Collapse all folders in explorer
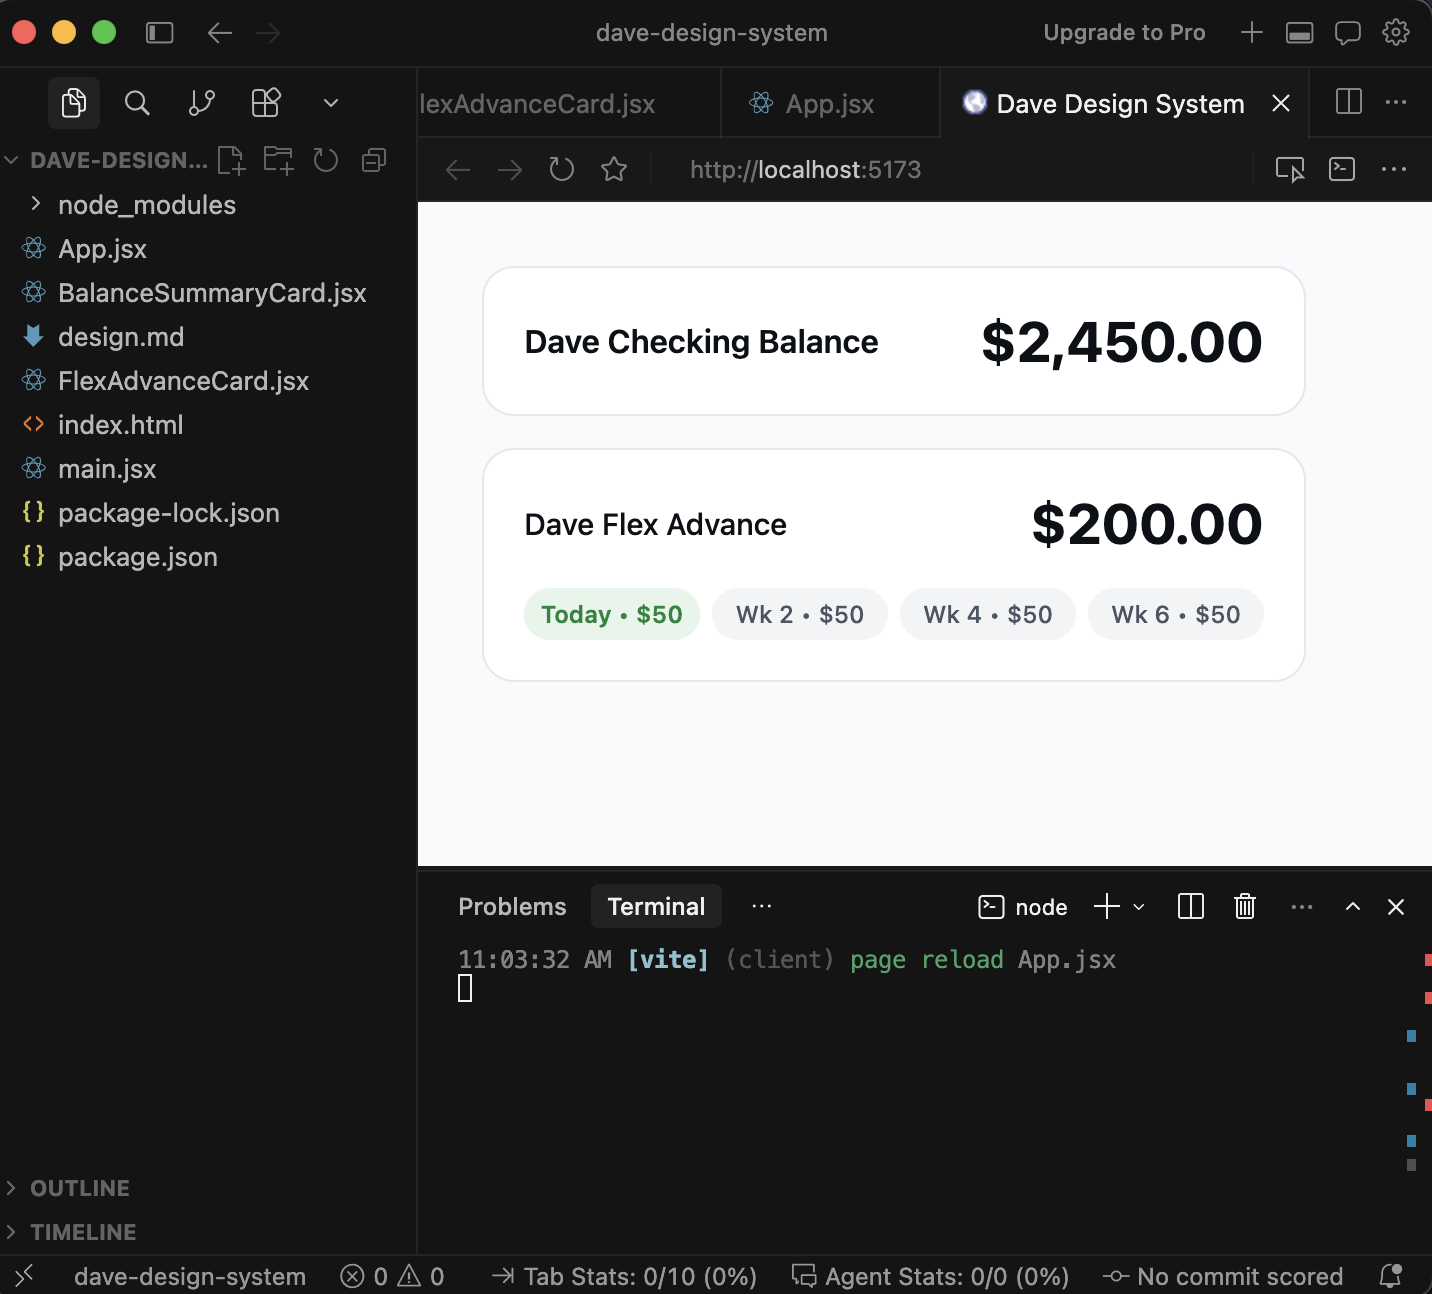1432x1294 pixels. pos(374,160)
